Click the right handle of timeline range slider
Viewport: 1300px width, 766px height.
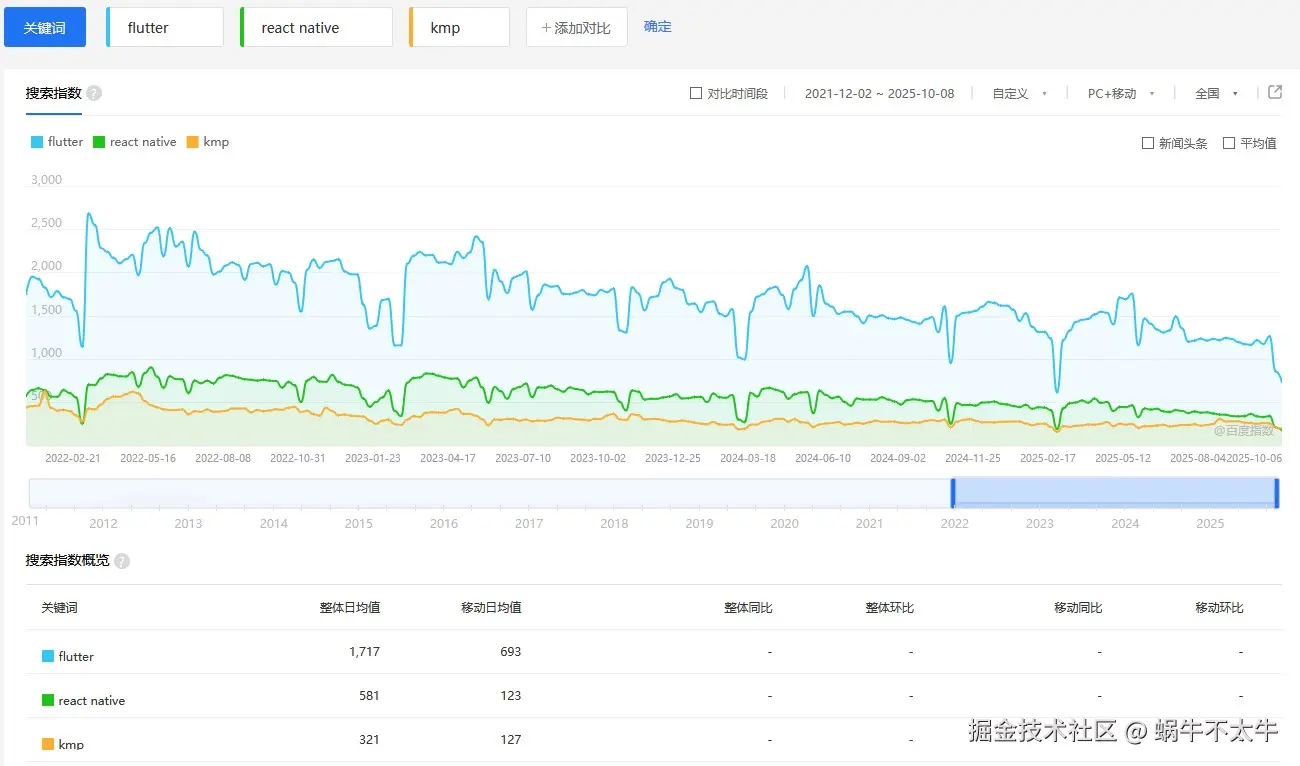pyautogui.click(x=1277, y=493)
